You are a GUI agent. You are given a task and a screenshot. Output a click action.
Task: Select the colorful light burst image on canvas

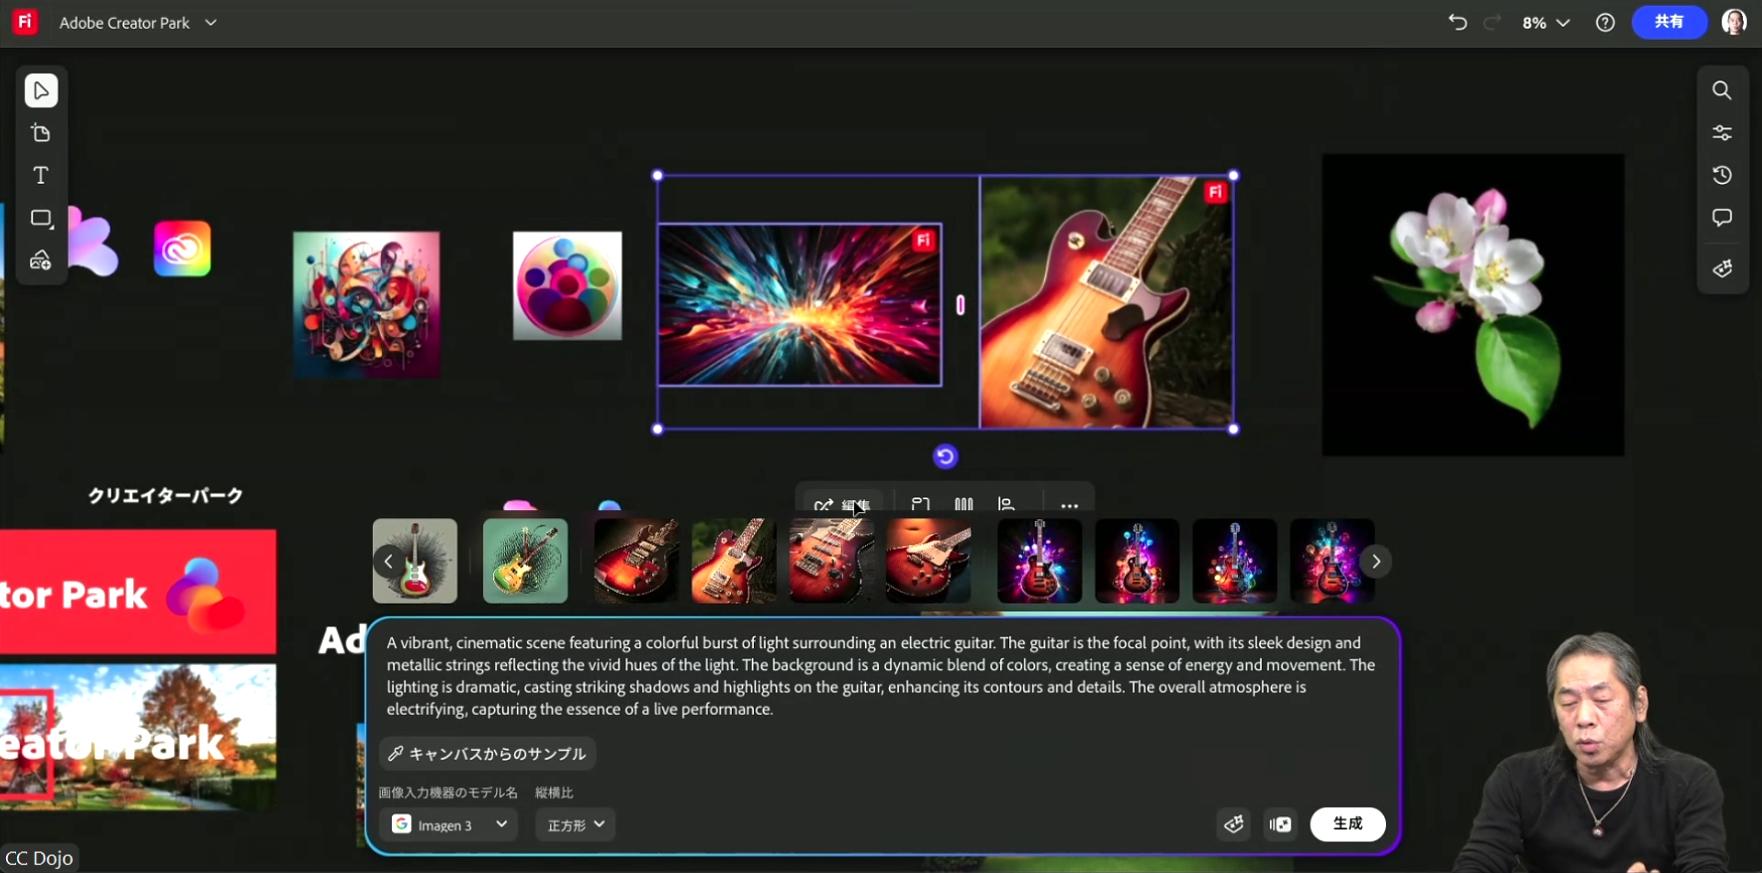point(799,305)
